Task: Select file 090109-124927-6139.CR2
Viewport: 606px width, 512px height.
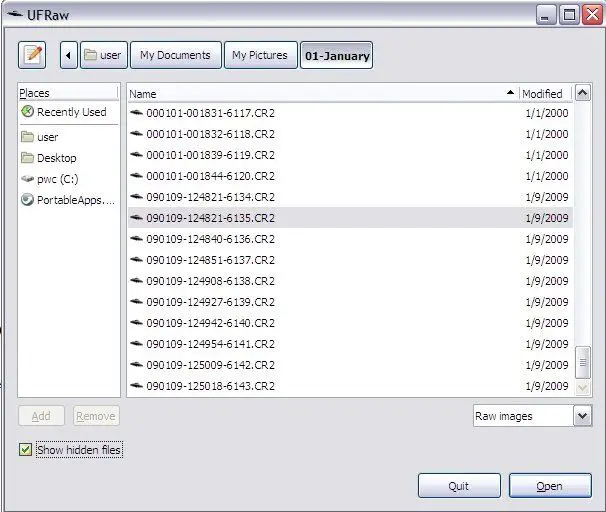Action: coord(350,302)
